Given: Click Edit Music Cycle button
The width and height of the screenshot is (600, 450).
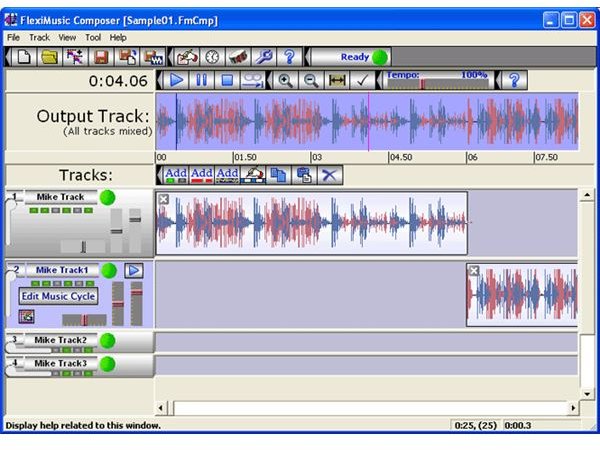Looking at the screenshot, I should [x=58, y=296].
